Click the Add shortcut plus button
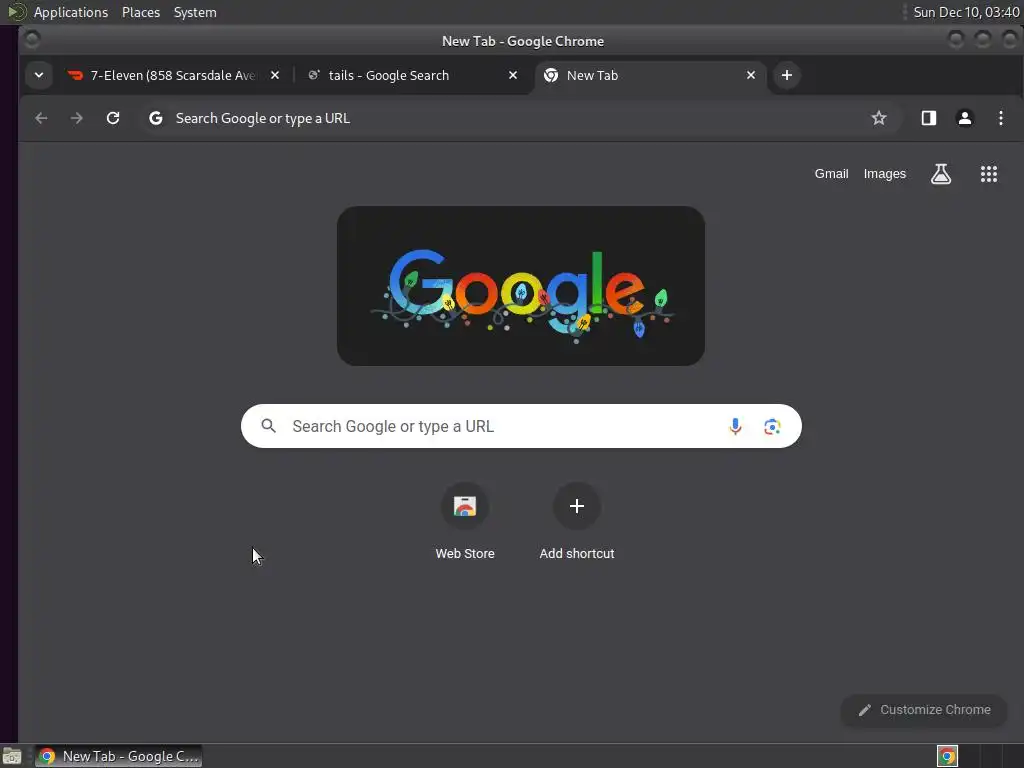 point(577,506)
